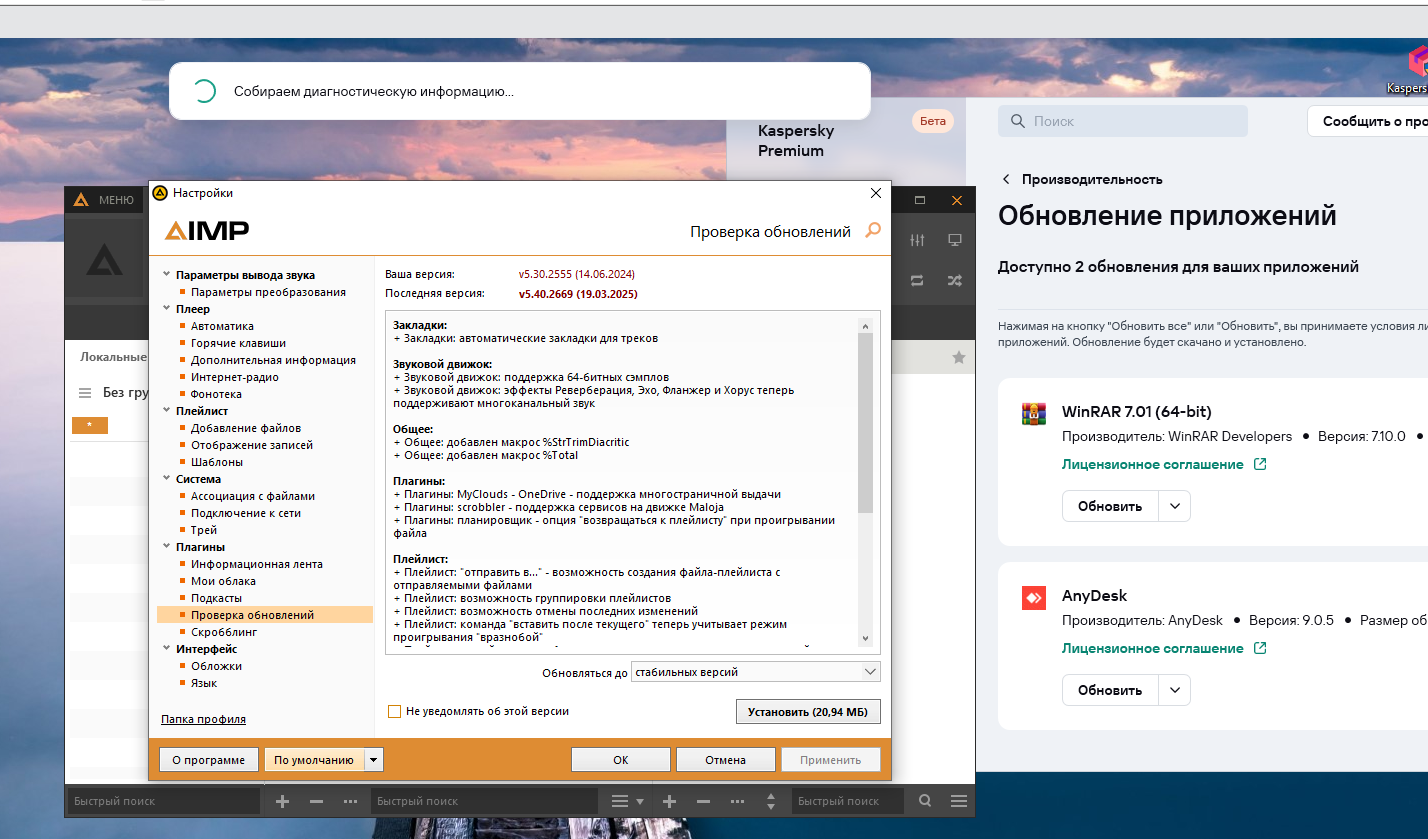Viewport: 1428px width, 839px height.
Task: Open Скробблинг settings page
Action: (x=224, y=632)
